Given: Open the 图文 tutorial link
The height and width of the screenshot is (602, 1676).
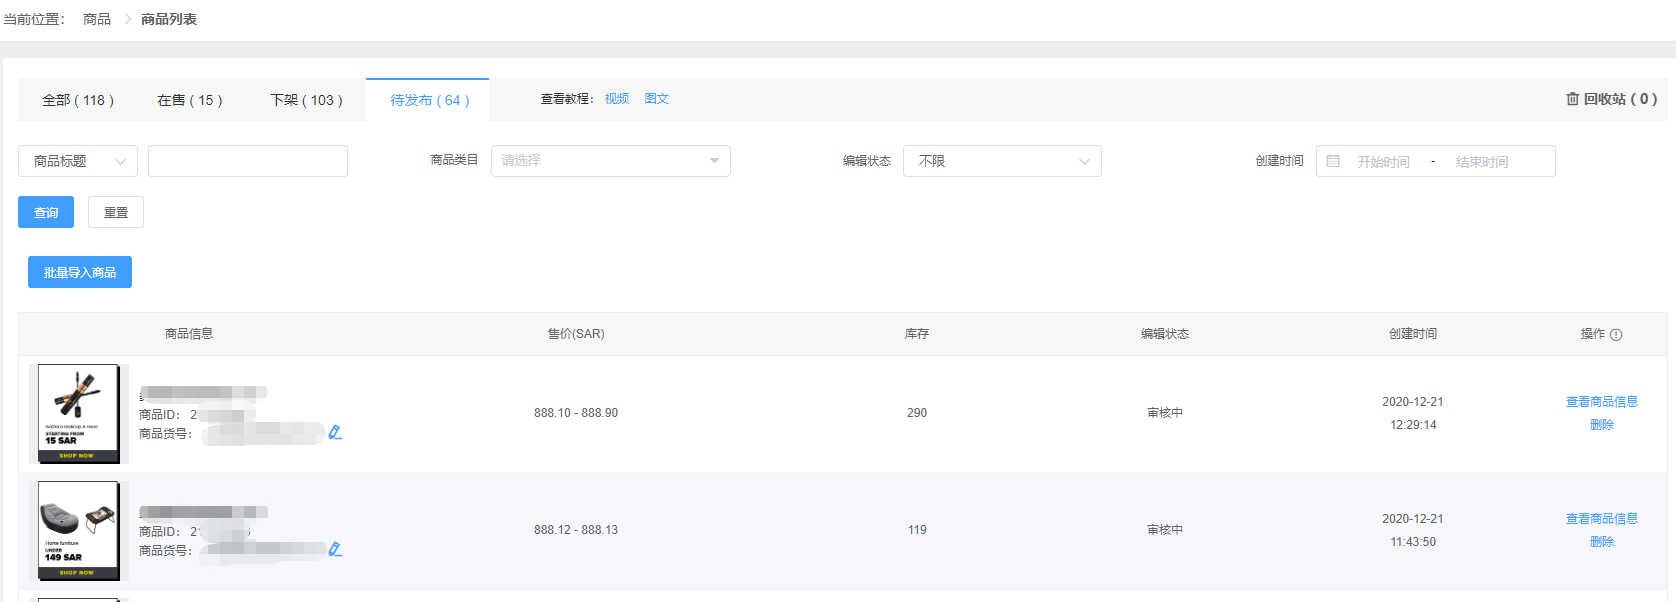Looking at the screenshot, I should [657, 99].
